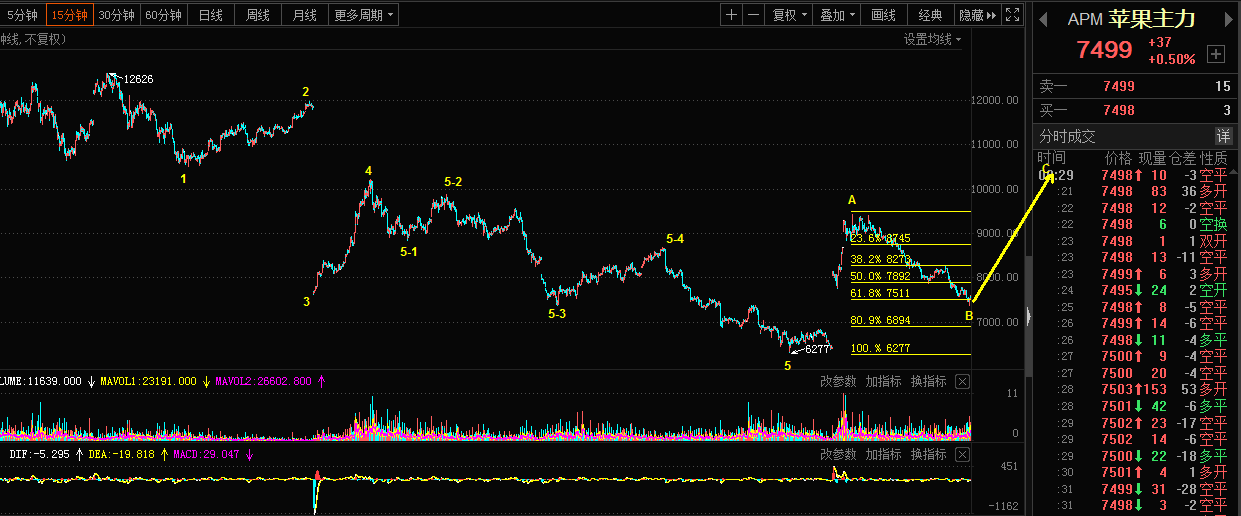Click the +0.50% change value
The height and width of the screenshot is (516, 1241).
tap(1172, 59)
